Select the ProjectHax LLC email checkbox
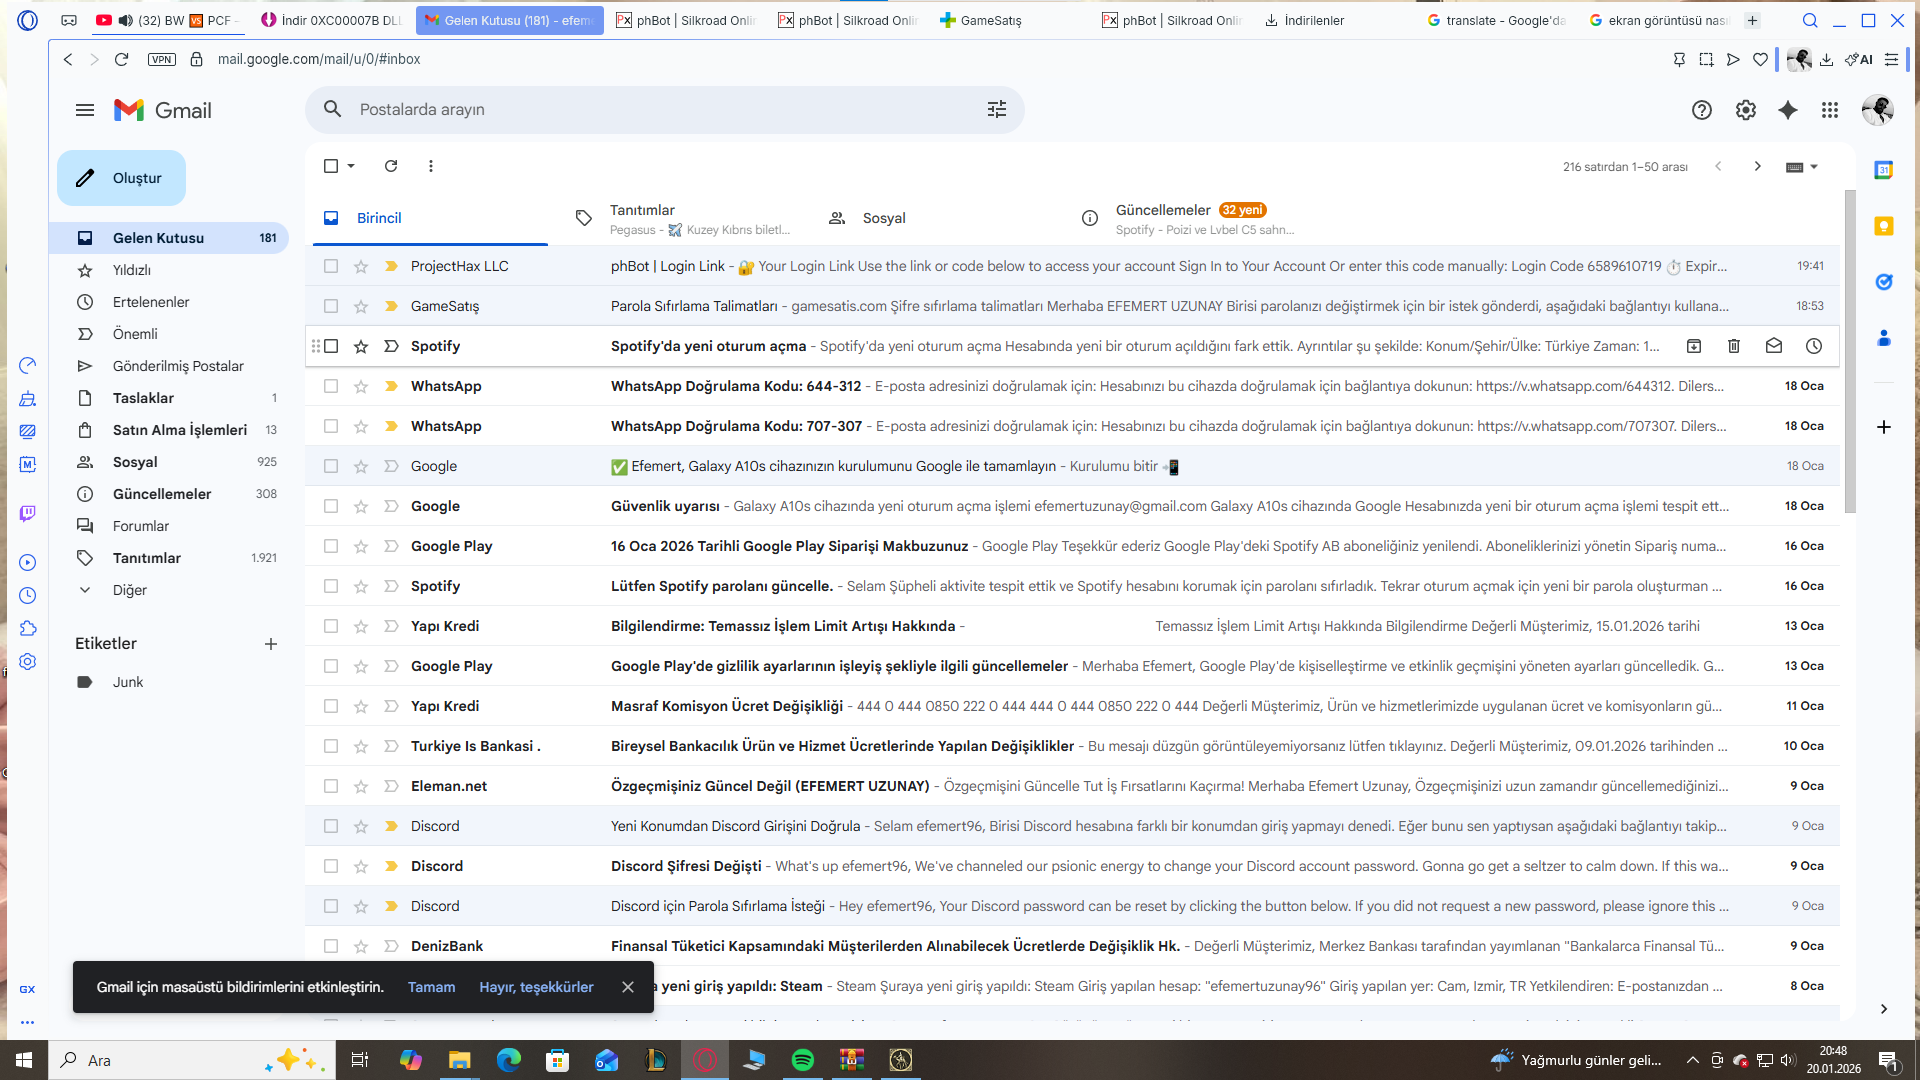Viewport: 1920px width, 1080px height. 331,266
